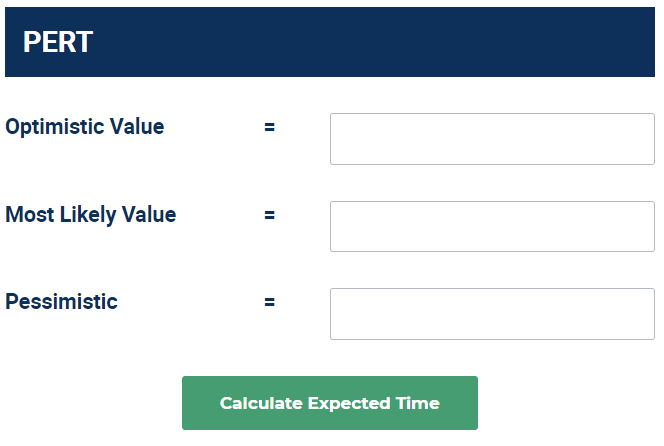Click the Optimistic Value label text
The height and width of the screenshot is (446, 664).
pyautogui.click(x=85, y=127)
